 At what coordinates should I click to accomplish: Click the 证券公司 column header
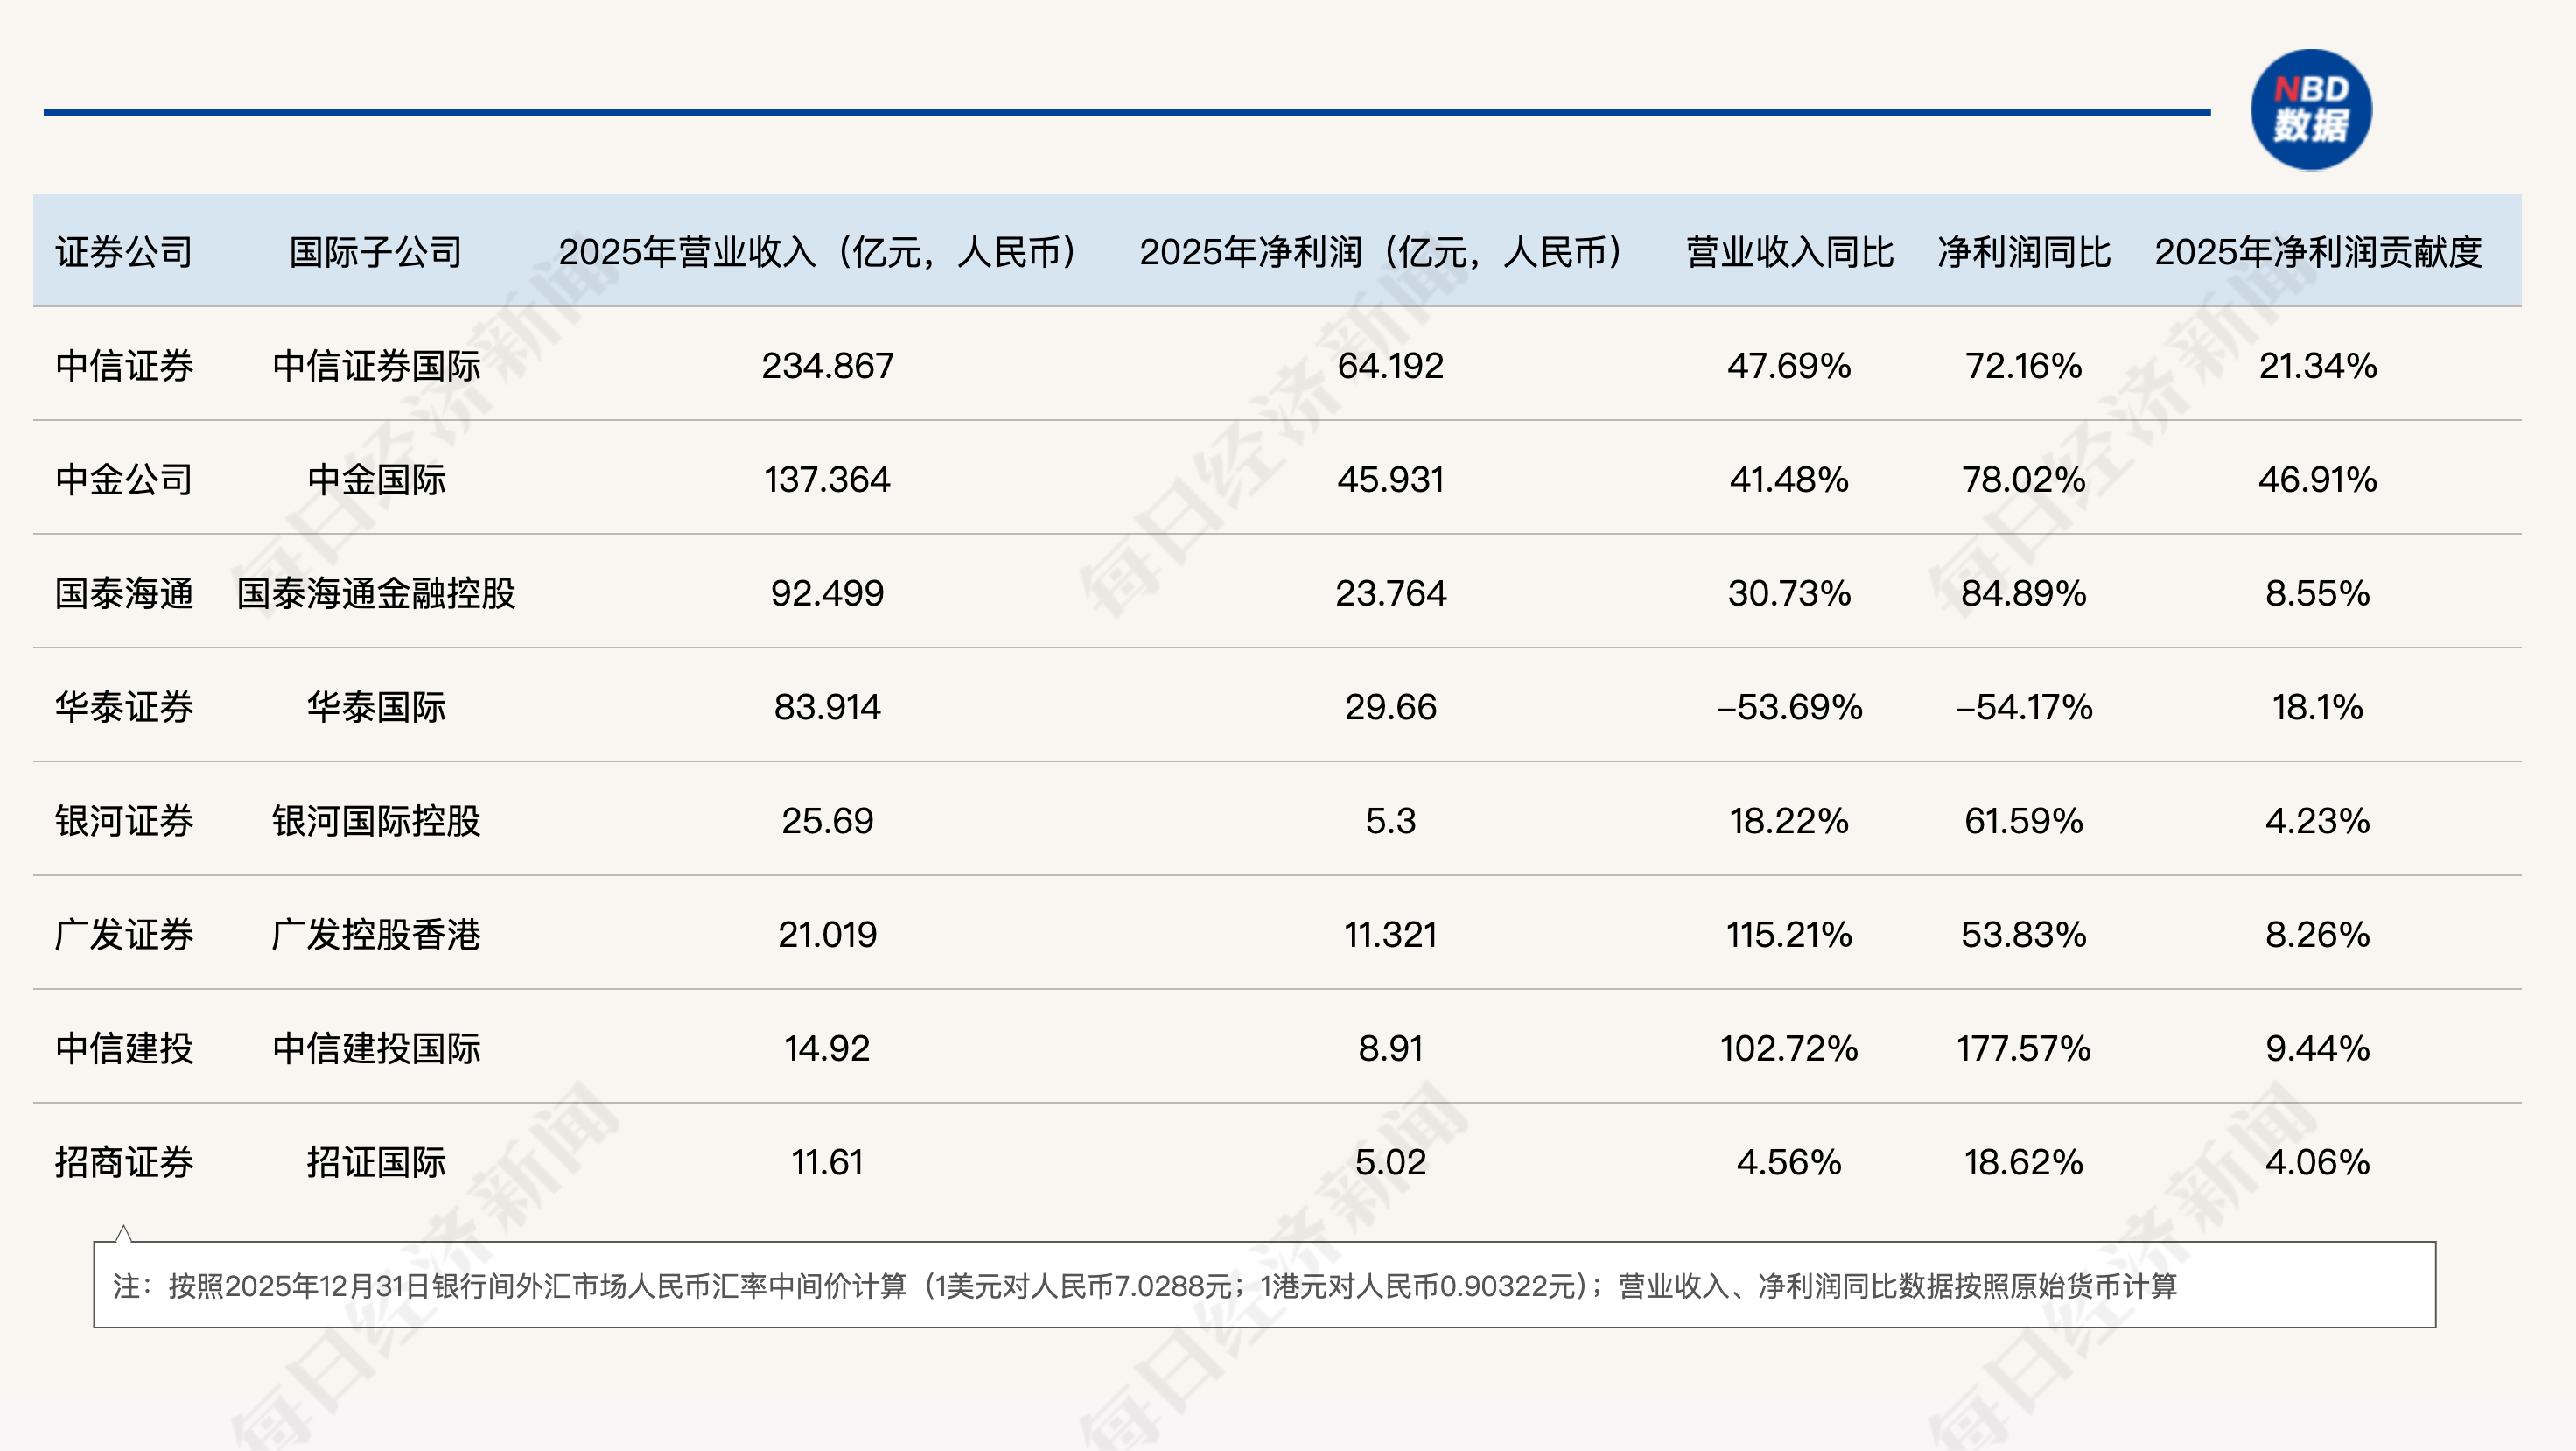pyautogui.click(x=124, y=252)
